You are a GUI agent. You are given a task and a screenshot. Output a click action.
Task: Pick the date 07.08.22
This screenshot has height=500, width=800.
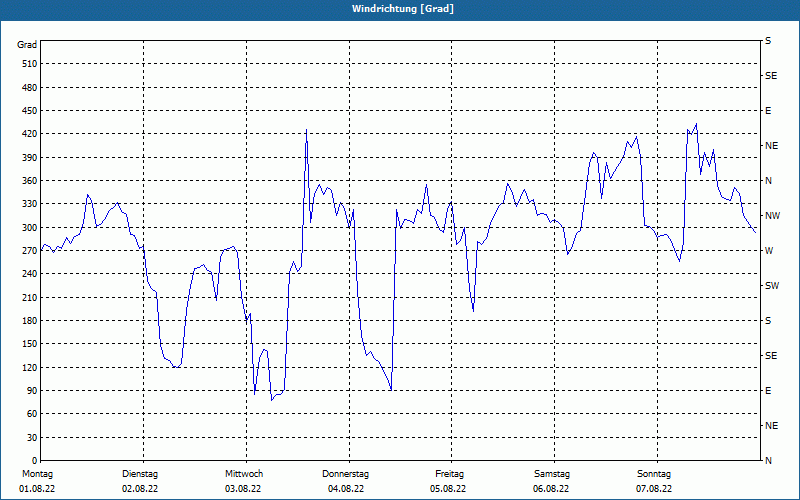pos(654,489)
